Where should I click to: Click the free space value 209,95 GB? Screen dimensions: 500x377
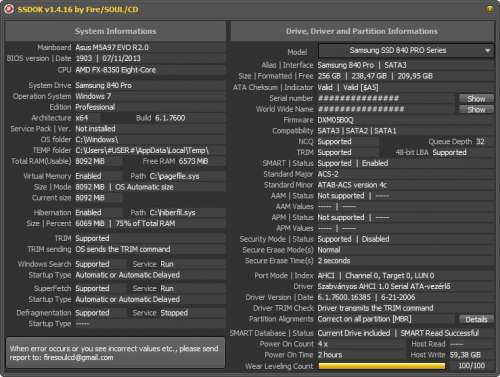point(415,76)
